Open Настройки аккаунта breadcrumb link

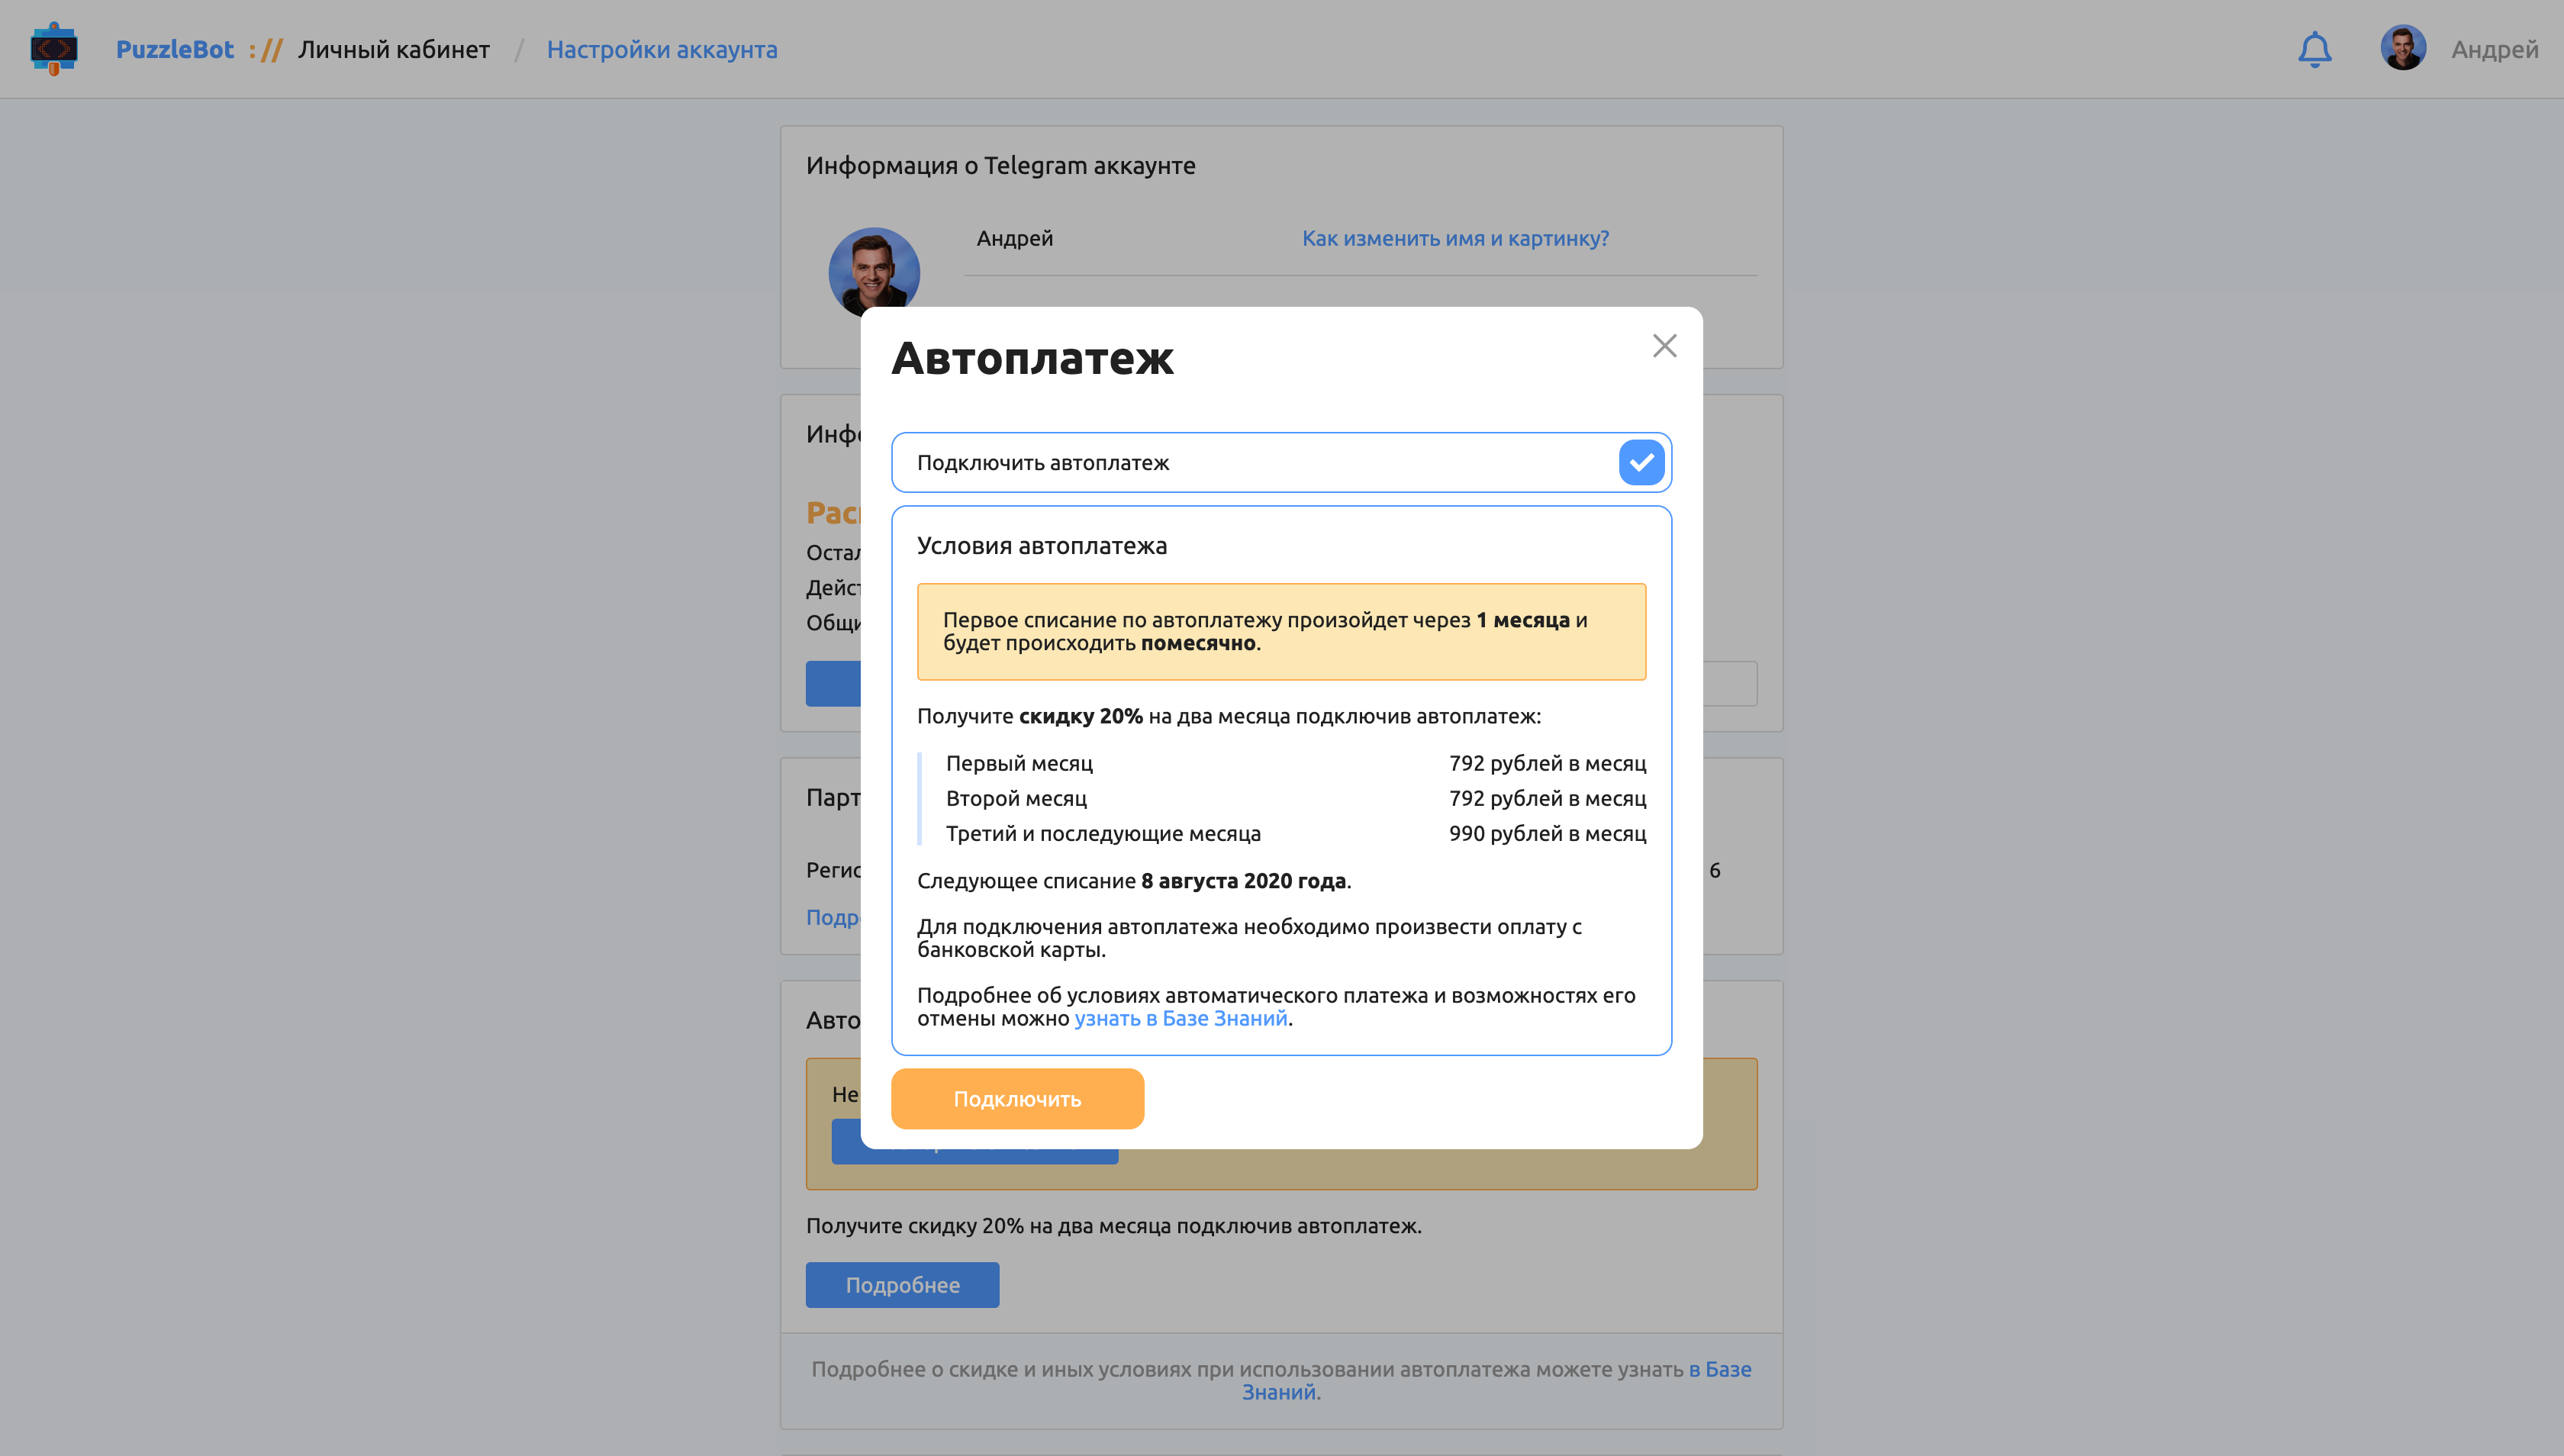coord(661,49)
